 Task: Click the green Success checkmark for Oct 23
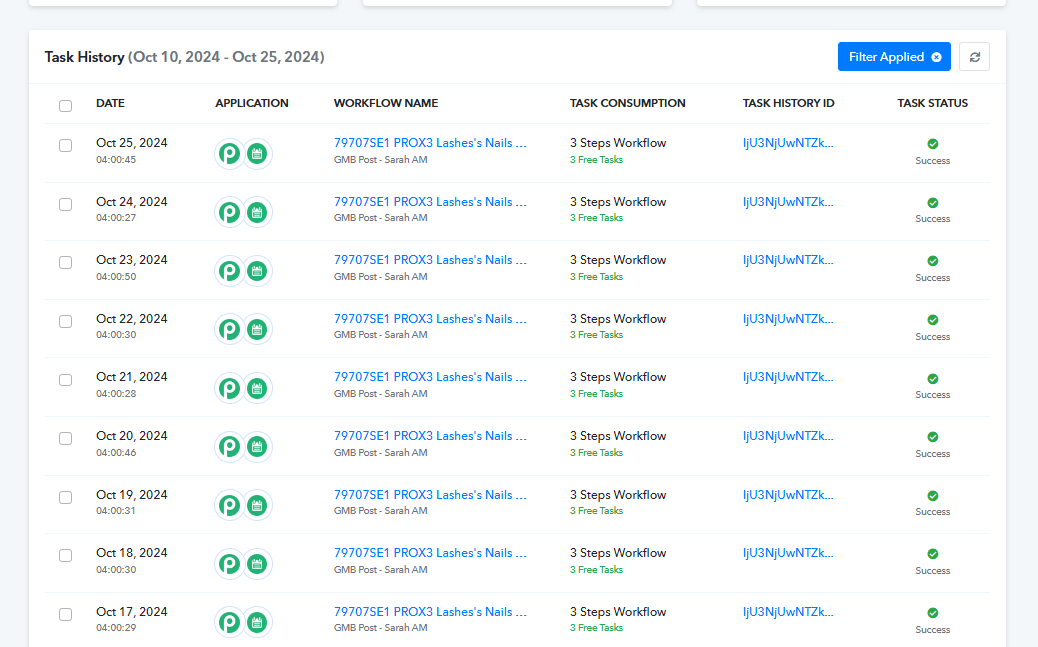933,261
